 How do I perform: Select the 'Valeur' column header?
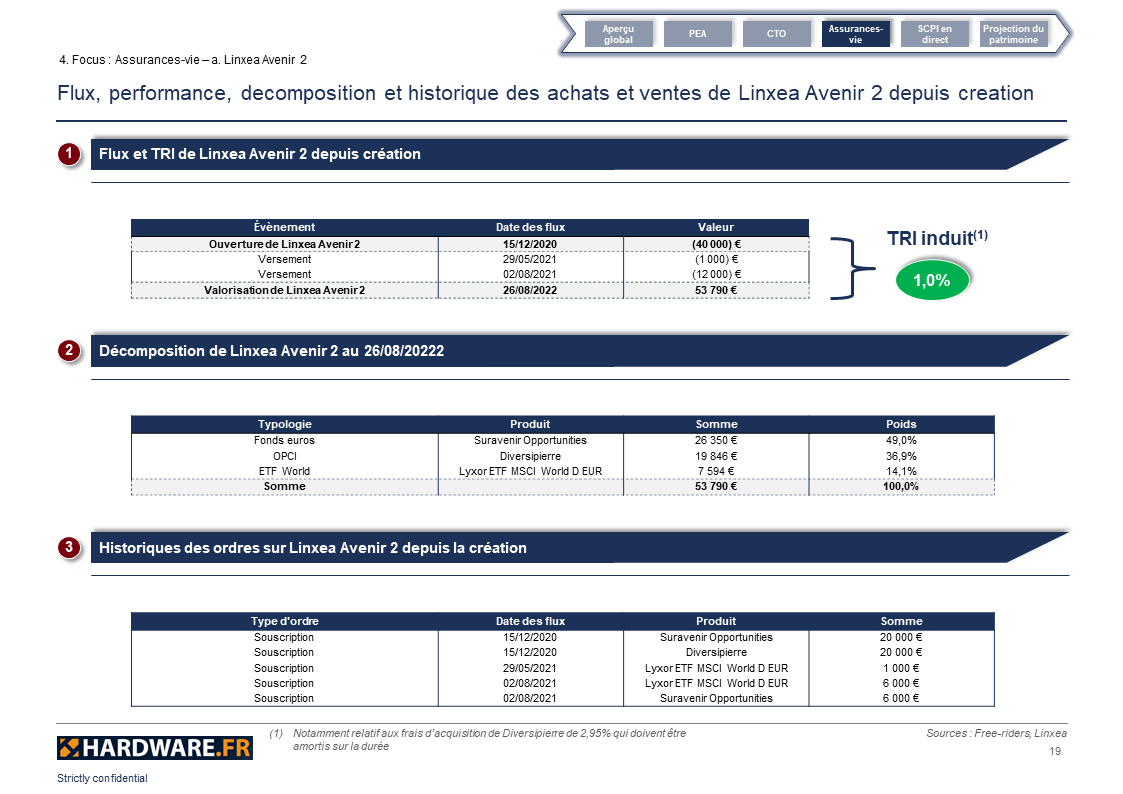pyautogui.click(x=715, y=227)
